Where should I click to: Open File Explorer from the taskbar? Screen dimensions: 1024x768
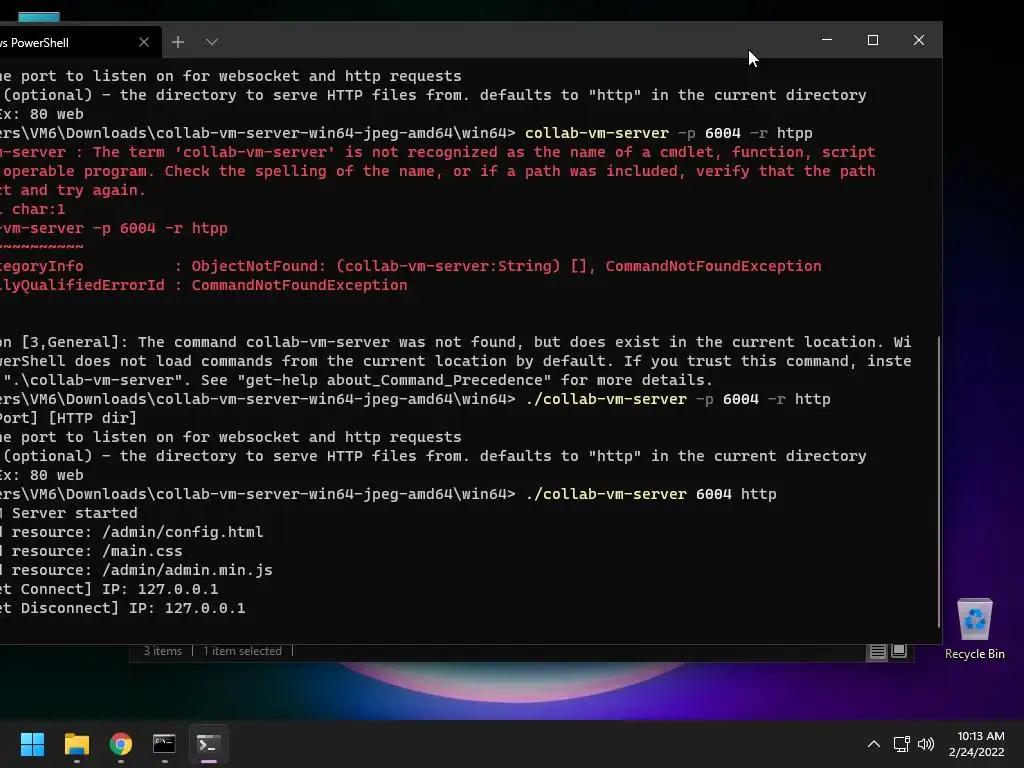(76, 744)
